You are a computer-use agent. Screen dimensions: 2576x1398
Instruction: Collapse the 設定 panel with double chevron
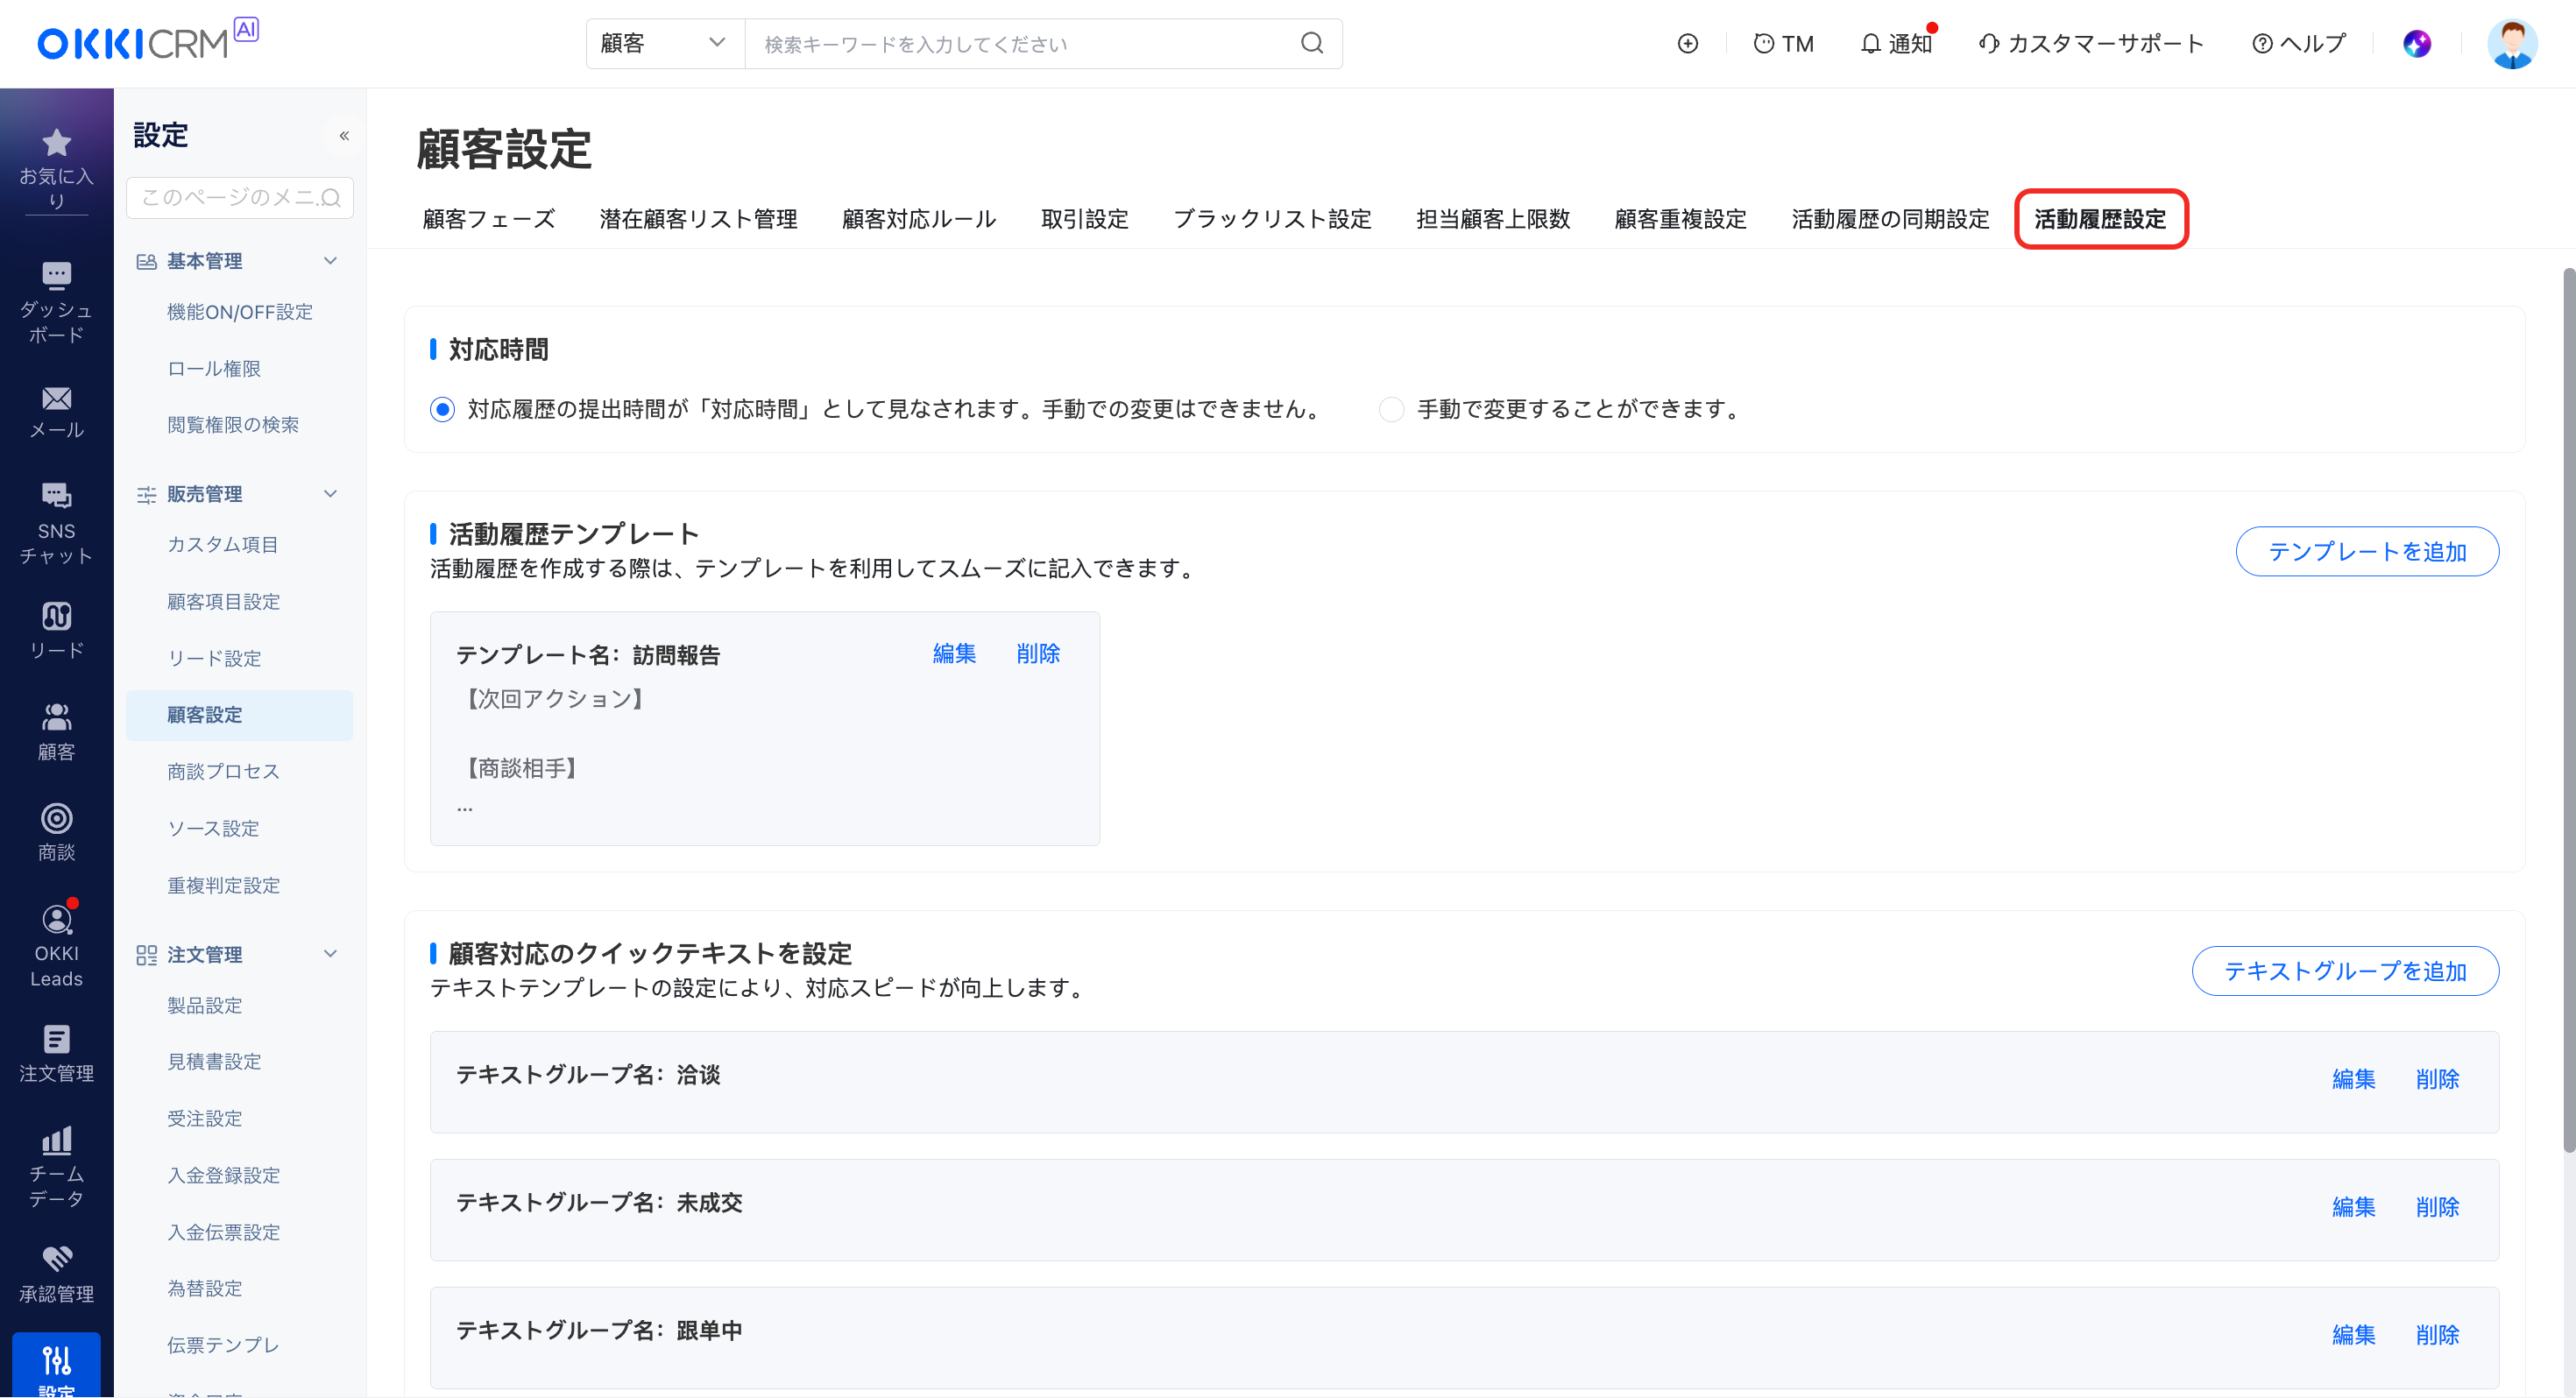coord(344,135)
